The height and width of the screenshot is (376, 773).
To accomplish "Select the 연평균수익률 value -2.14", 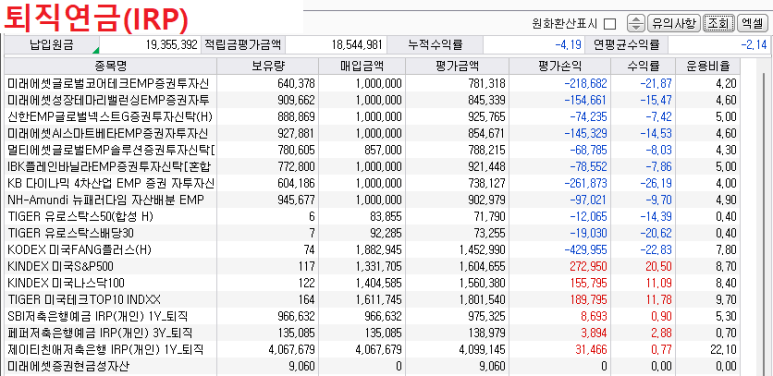I will point(754,45).
